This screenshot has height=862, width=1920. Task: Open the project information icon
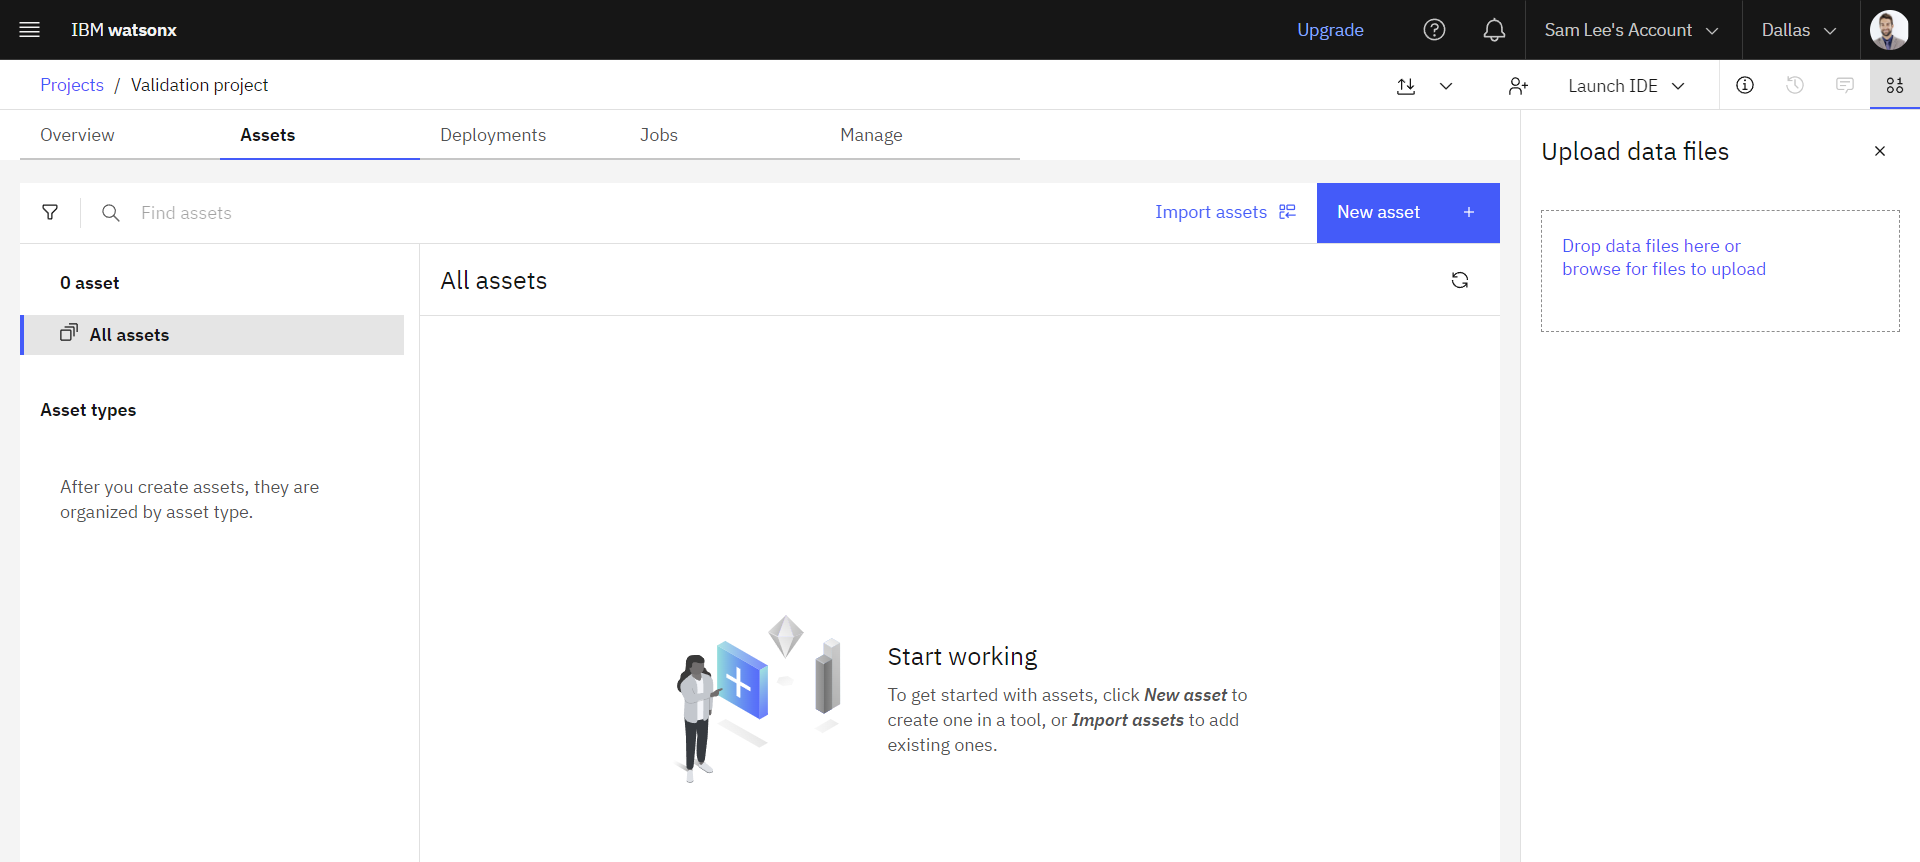(x=1745, y=85)
